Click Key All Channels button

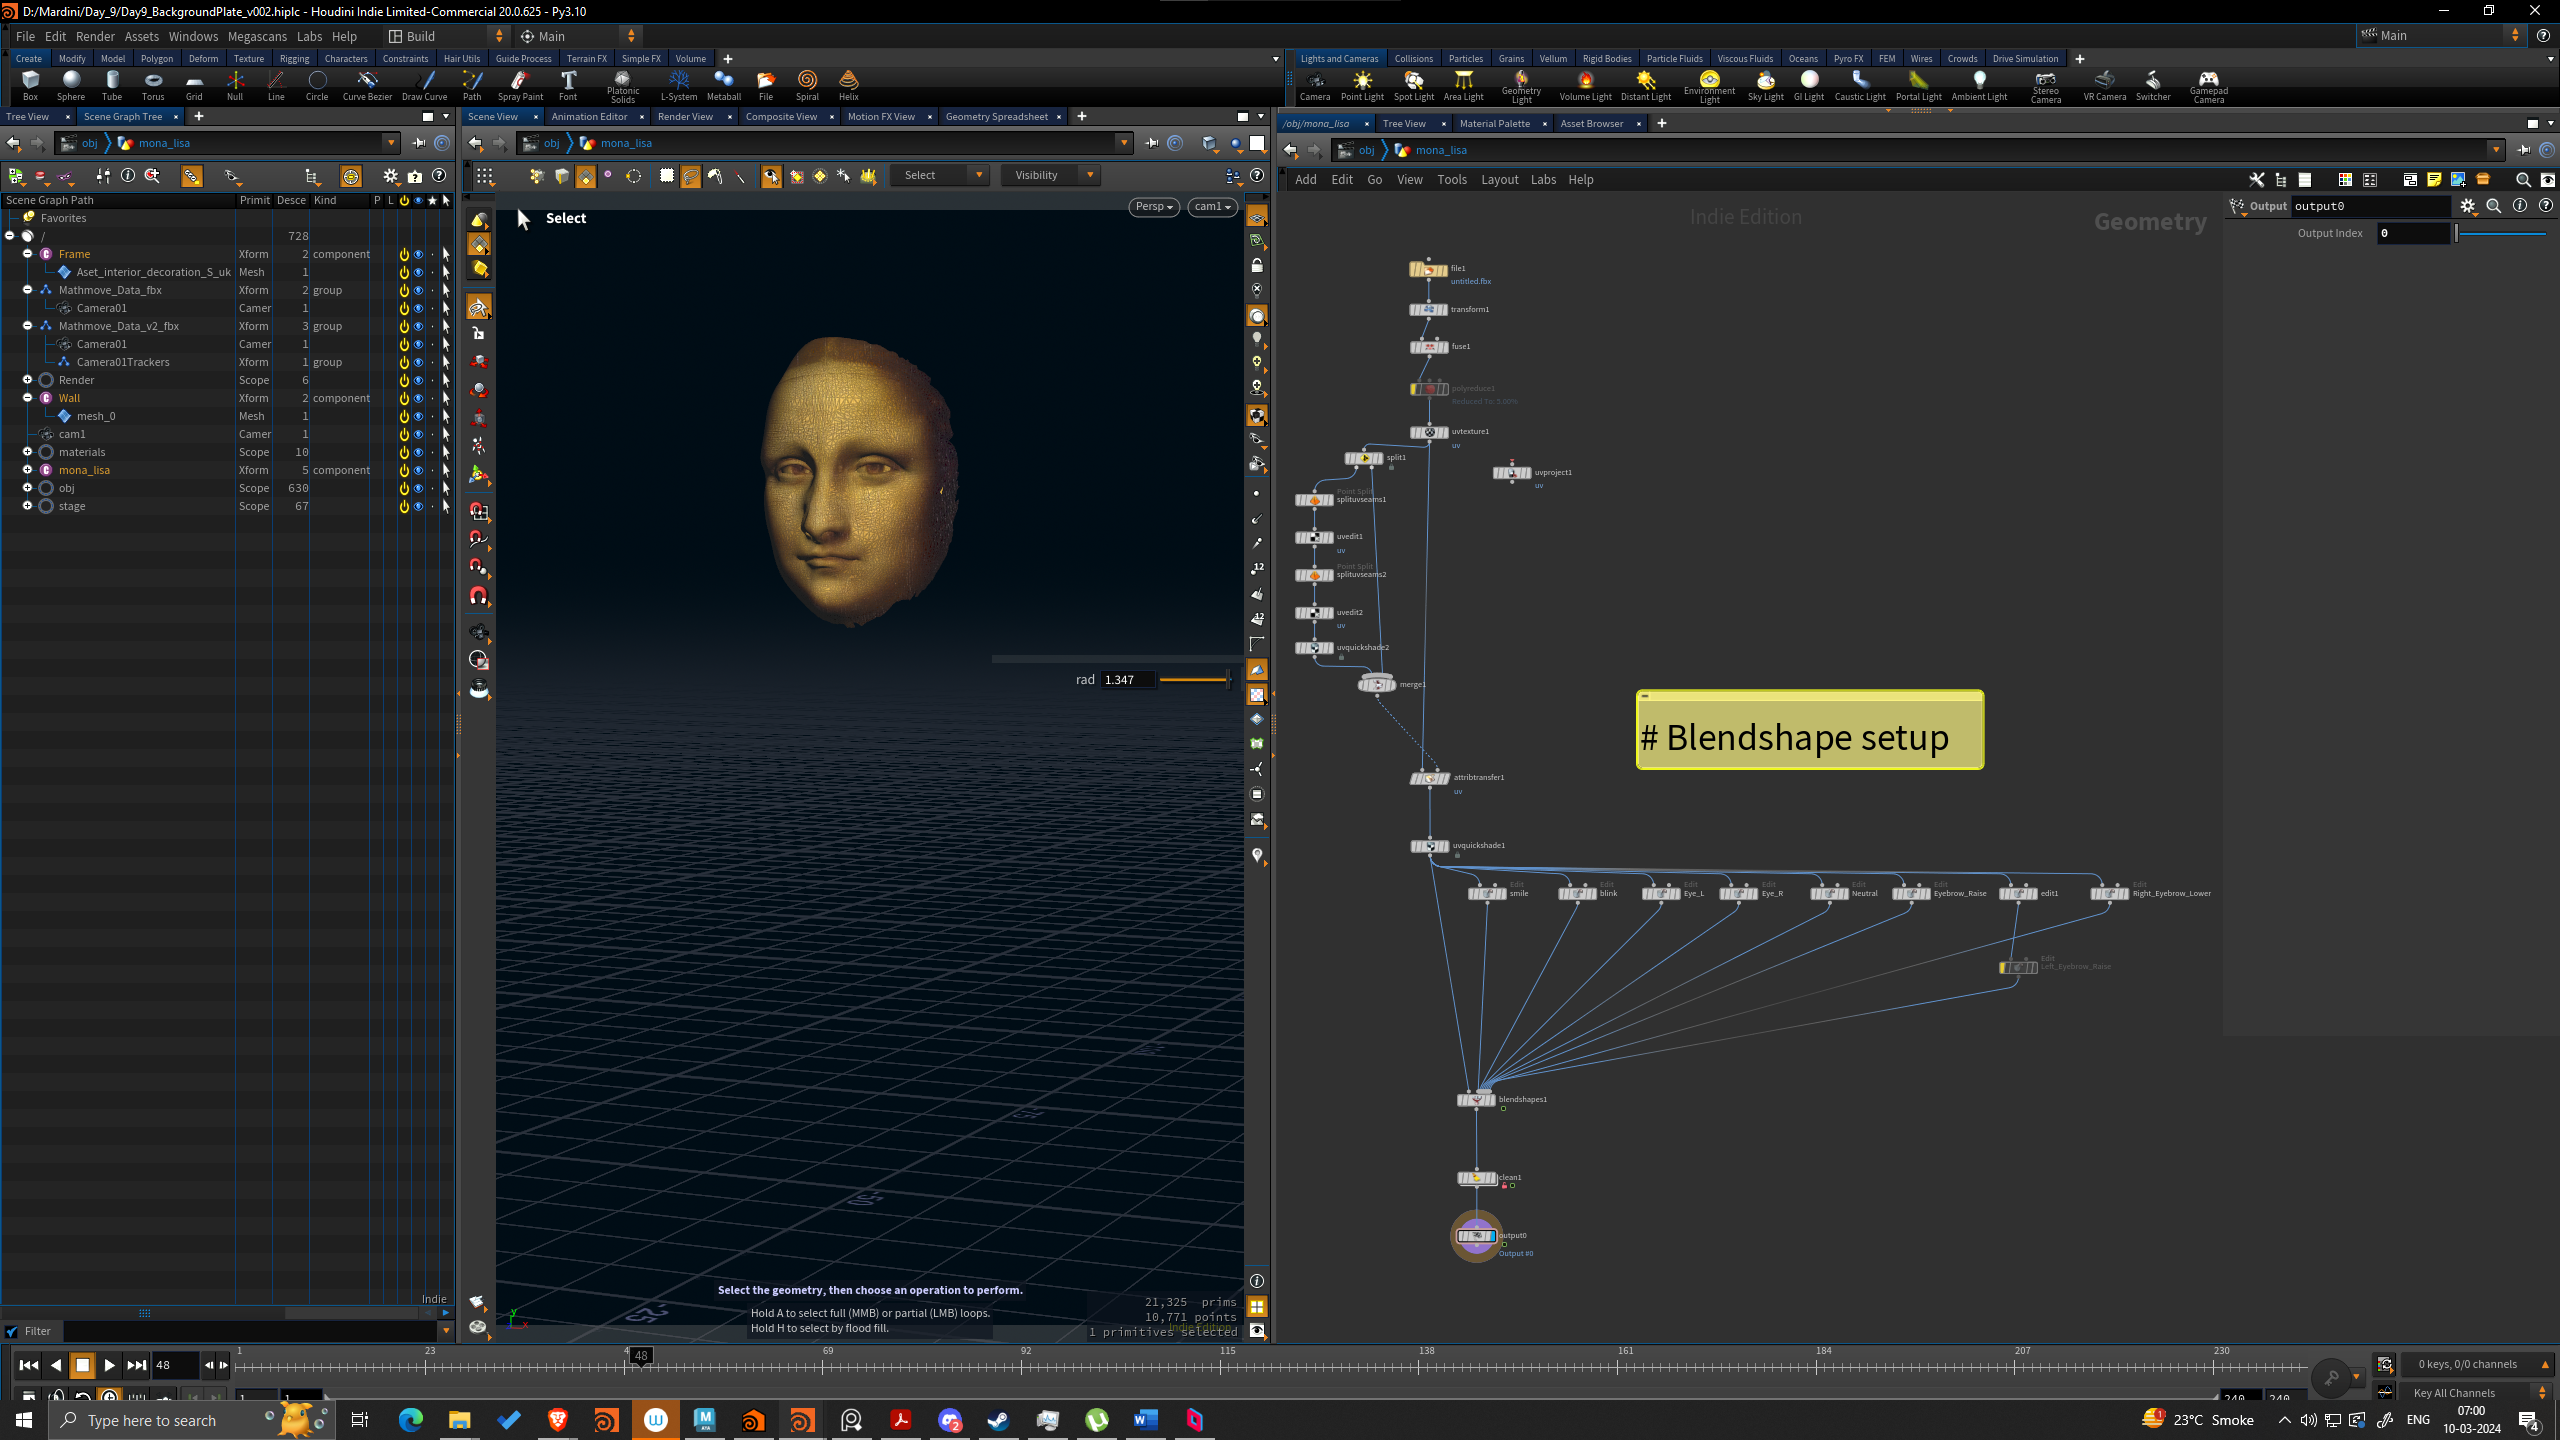tap(2467, 1393)
